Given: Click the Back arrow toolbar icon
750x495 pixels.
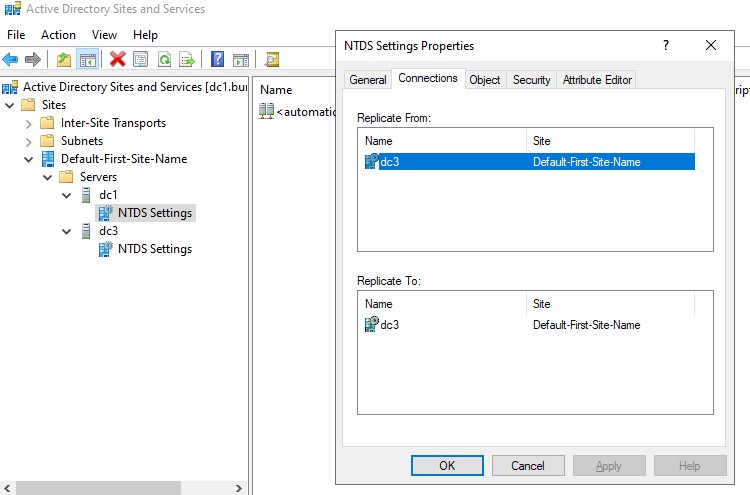Looking at the screenshot, I should click(10, 60).
